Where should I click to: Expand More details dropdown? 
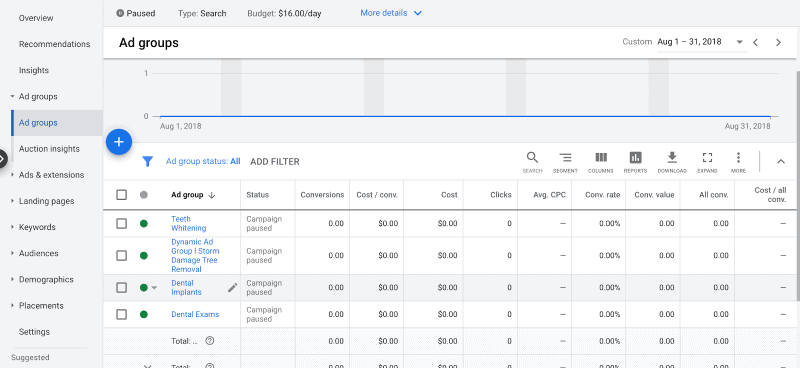pyautogui.click(x=391, y=13)
